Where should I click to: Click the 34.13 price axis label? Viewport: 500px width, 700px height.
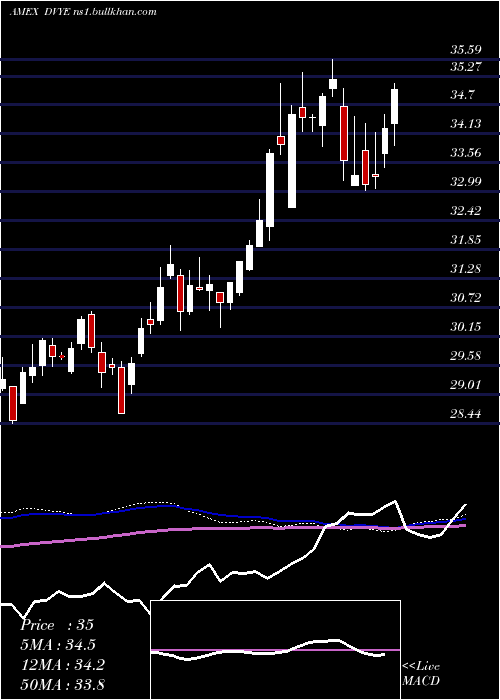[x=466, y=124]
